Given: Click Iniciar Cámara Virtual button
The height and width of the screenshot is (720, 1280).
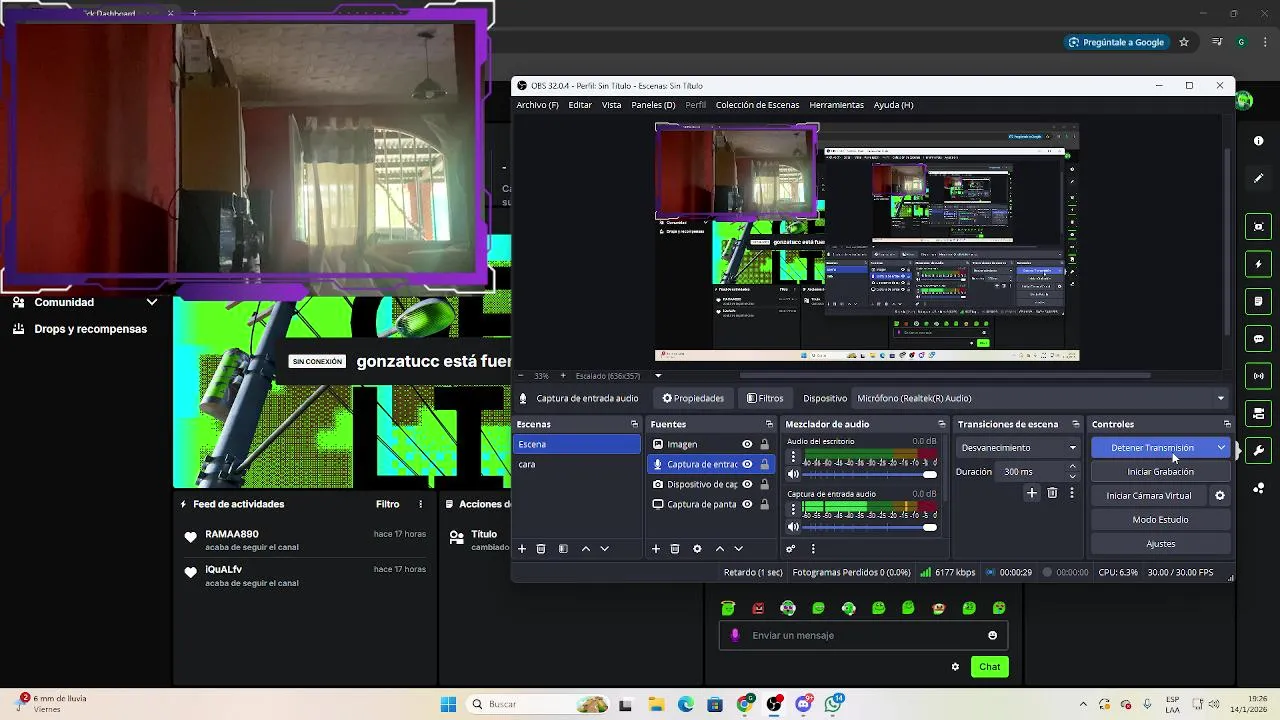Looking at the screenshot, I should click(1148, 496).
